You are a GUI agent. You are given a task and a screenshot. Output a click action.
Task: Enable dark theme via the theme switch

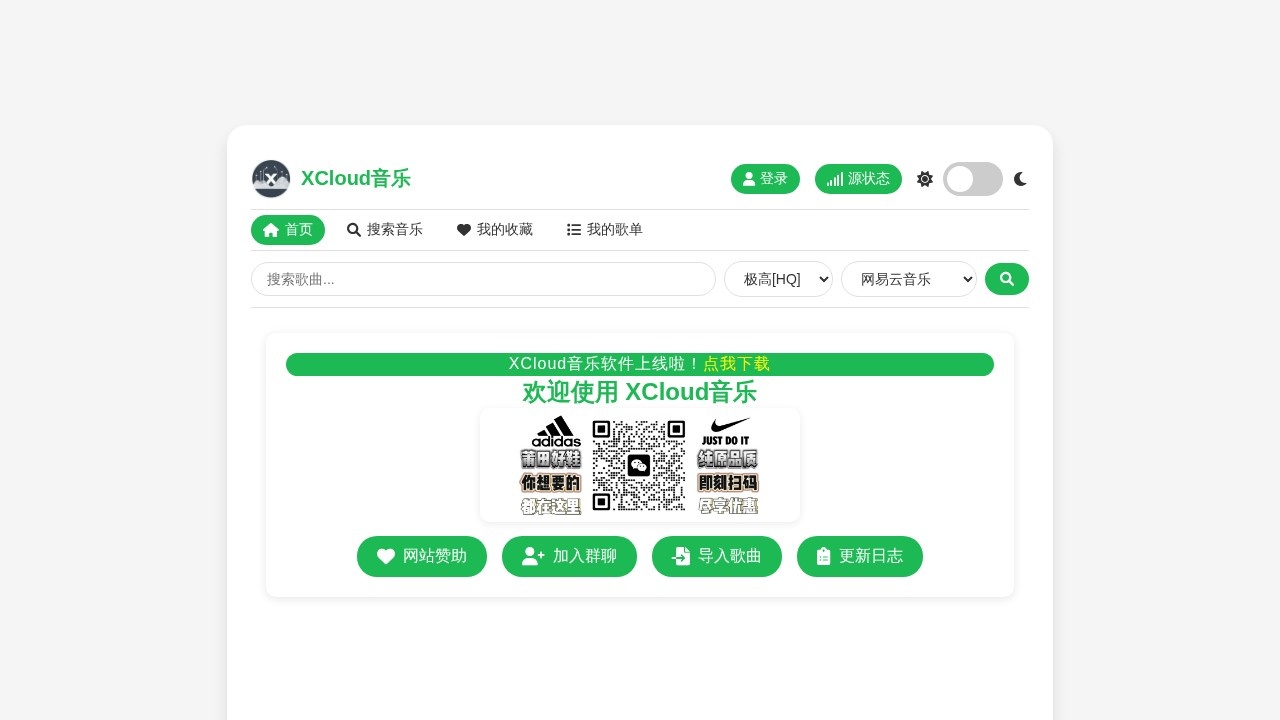click(x=973, y=179)
